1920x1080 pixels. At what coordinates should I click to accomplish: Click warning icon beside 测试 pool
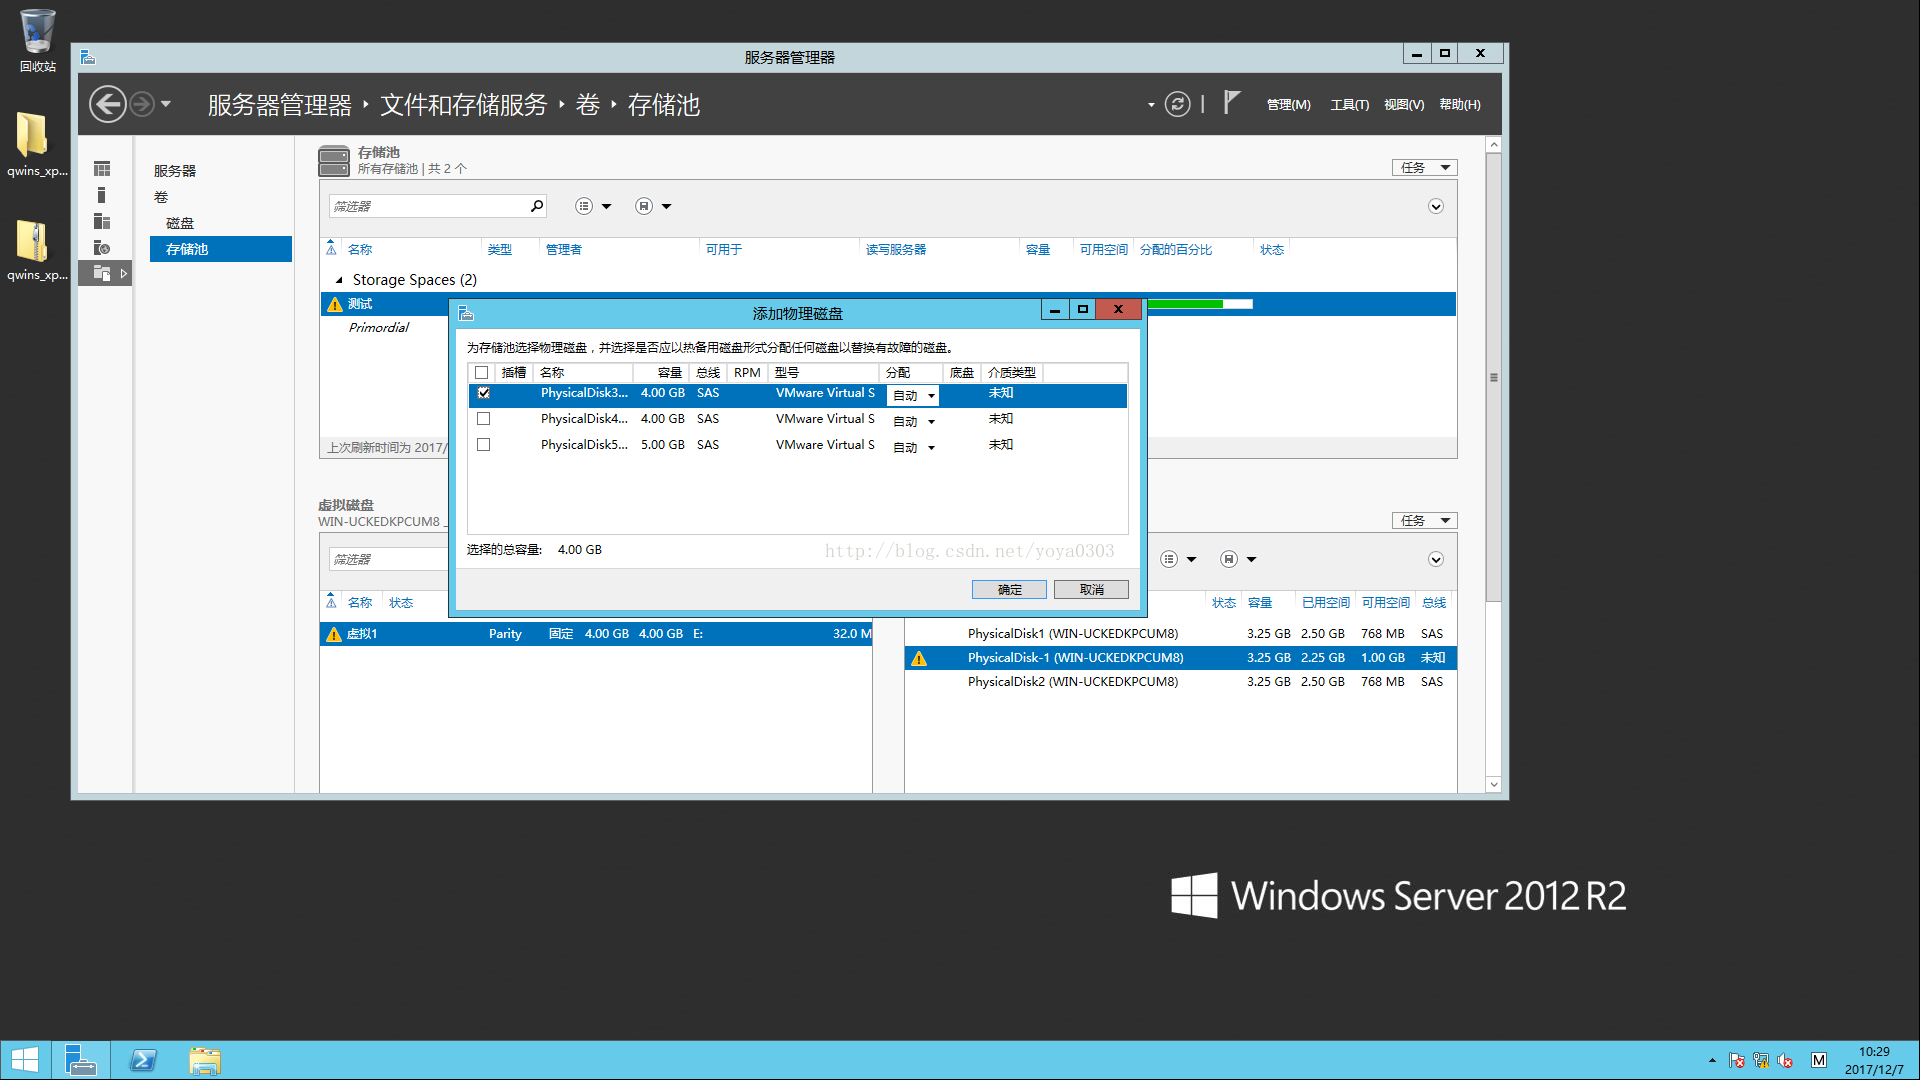coord(335,304)
